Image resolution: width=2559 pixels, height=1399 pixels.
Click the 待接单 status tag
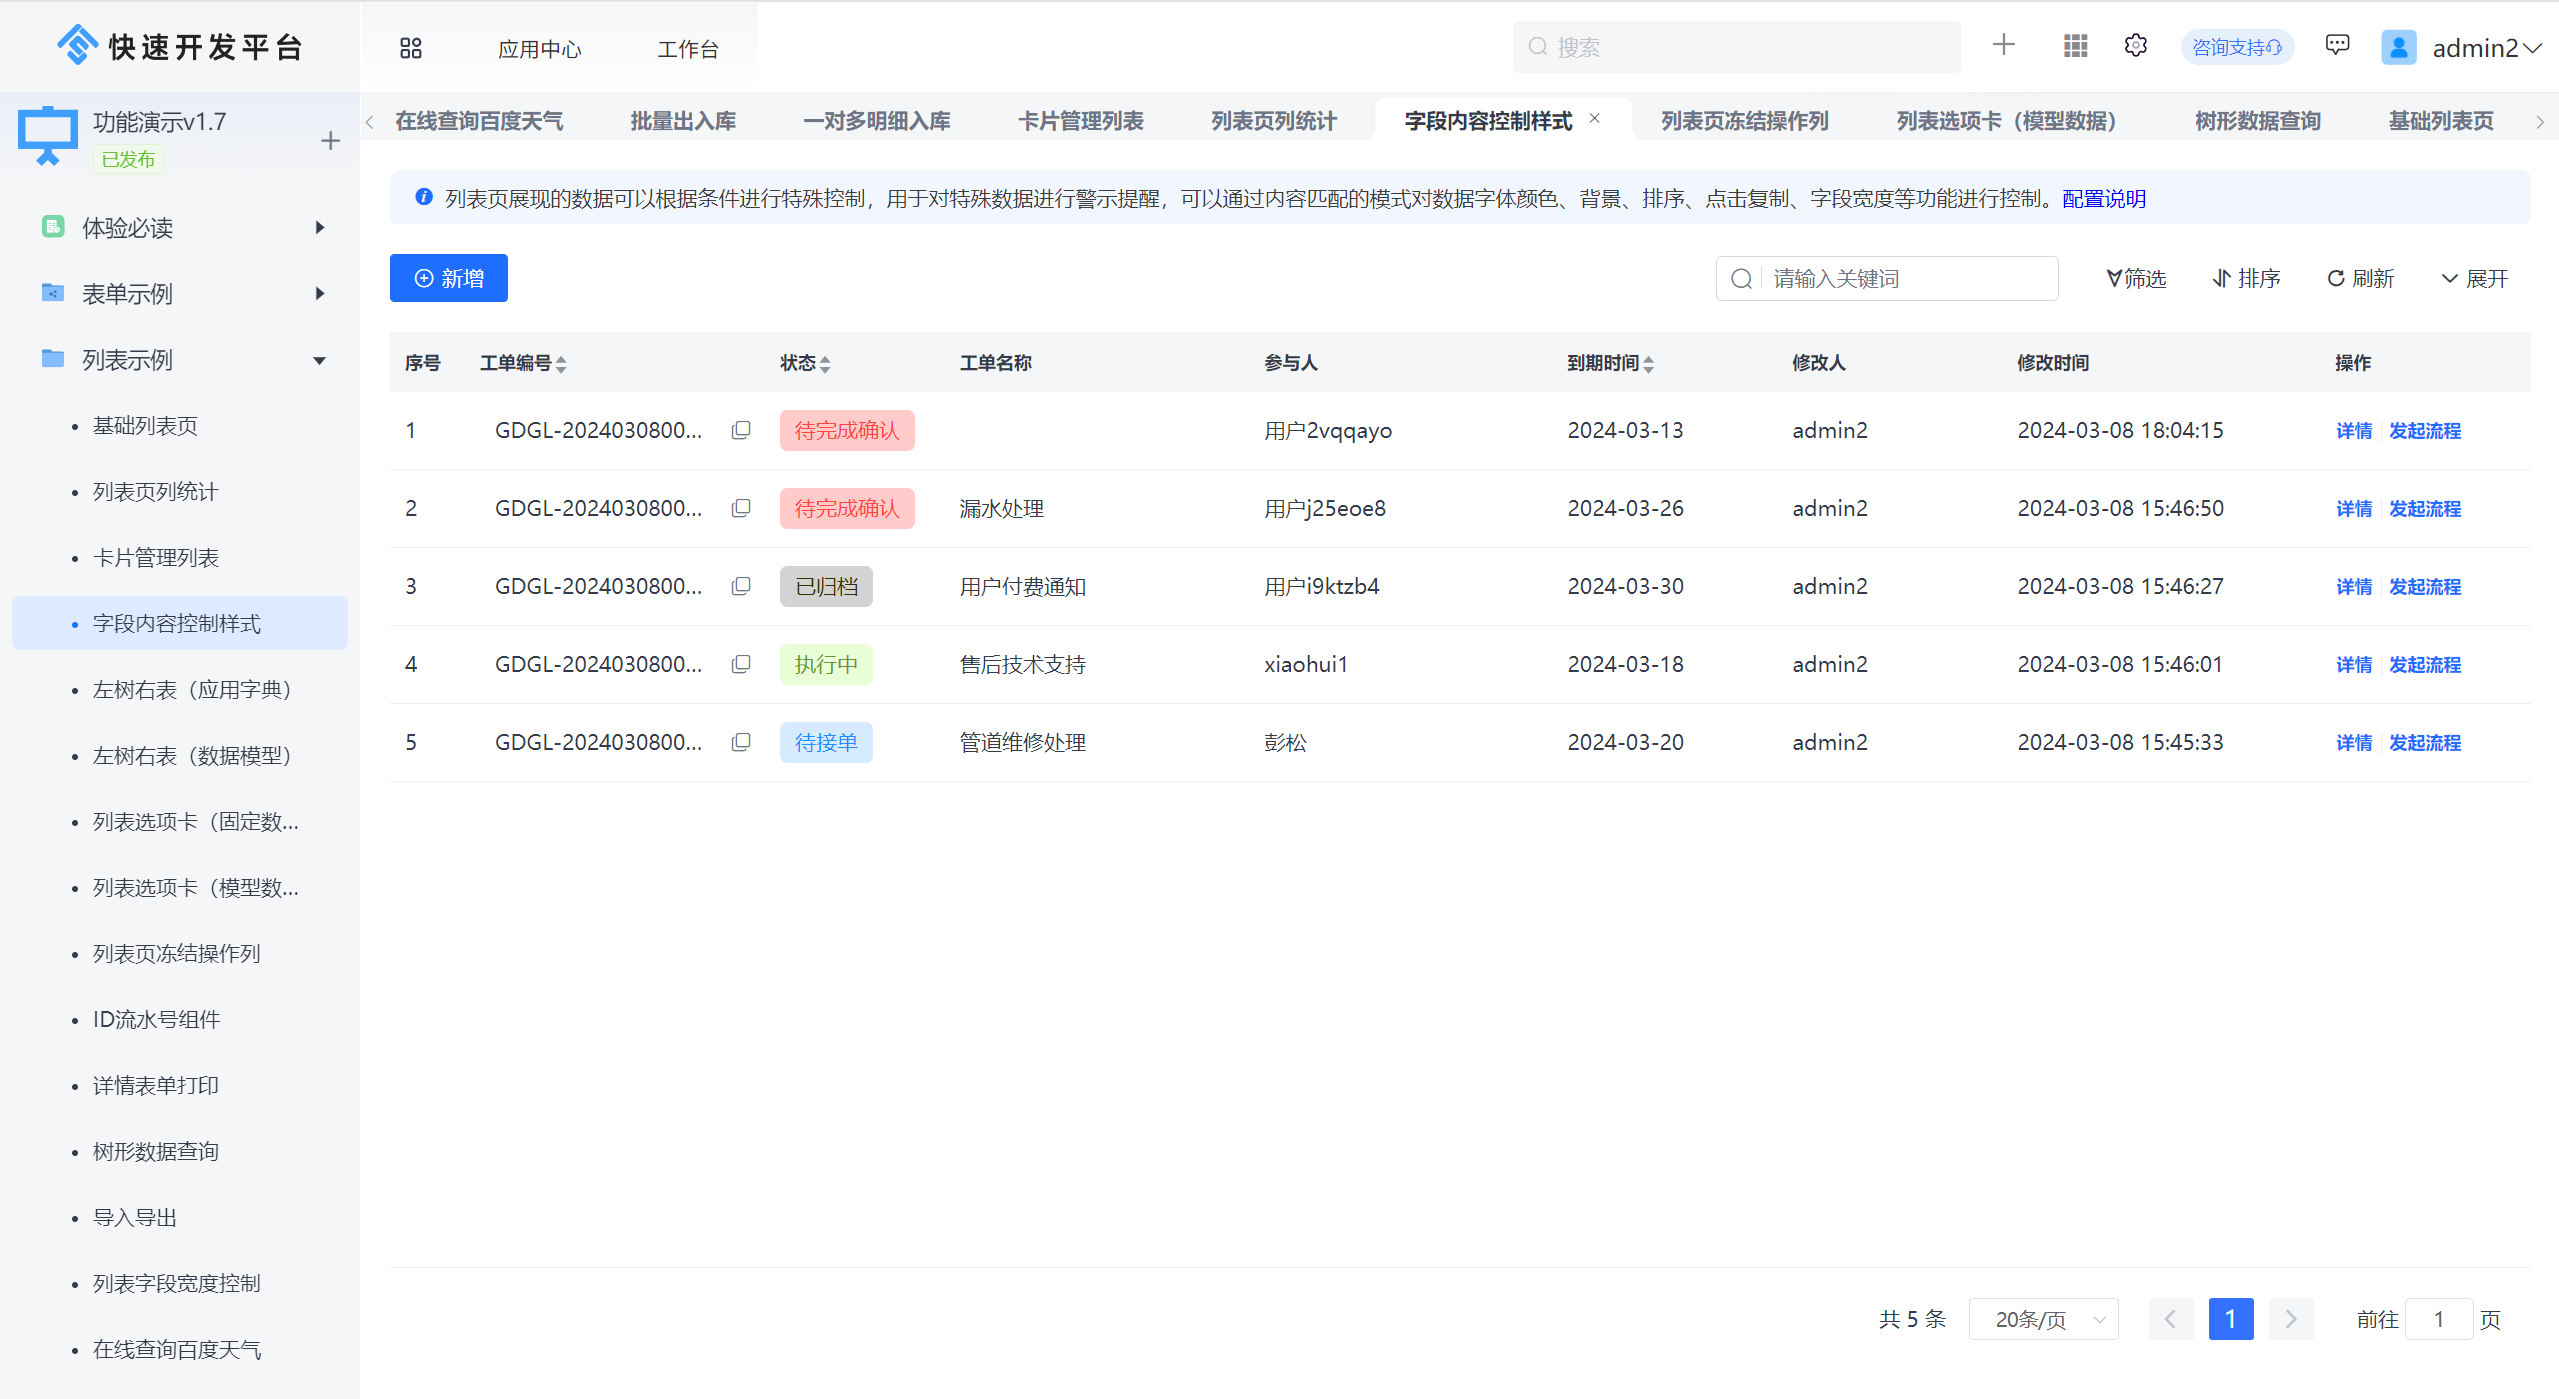pyautogui.click(x=826, y=742)
